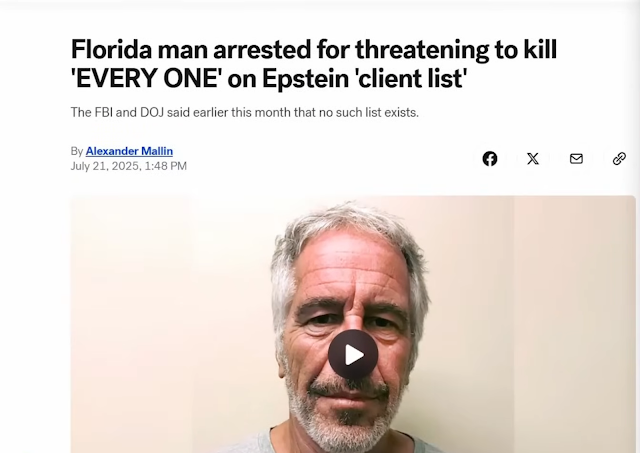The width and height of the screenshot is (640, 453).
Task: Email this article via envelope icon
Action: point(576,158)
